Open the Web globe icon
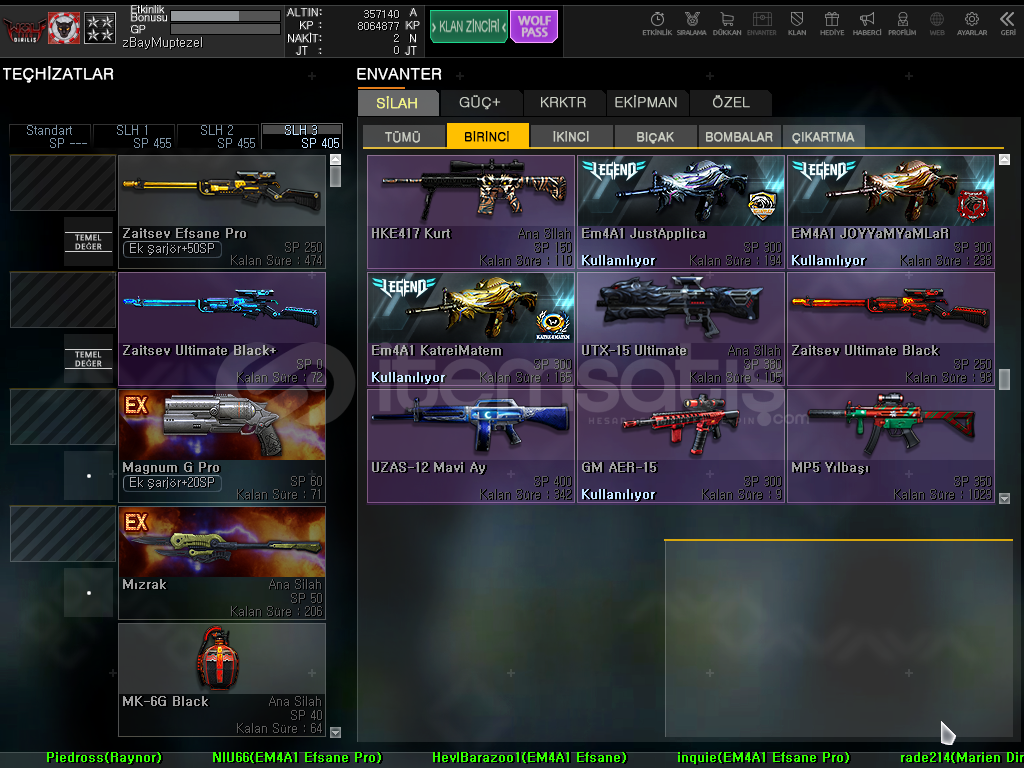The image size is (1024, 768). (x=937, y=24)
